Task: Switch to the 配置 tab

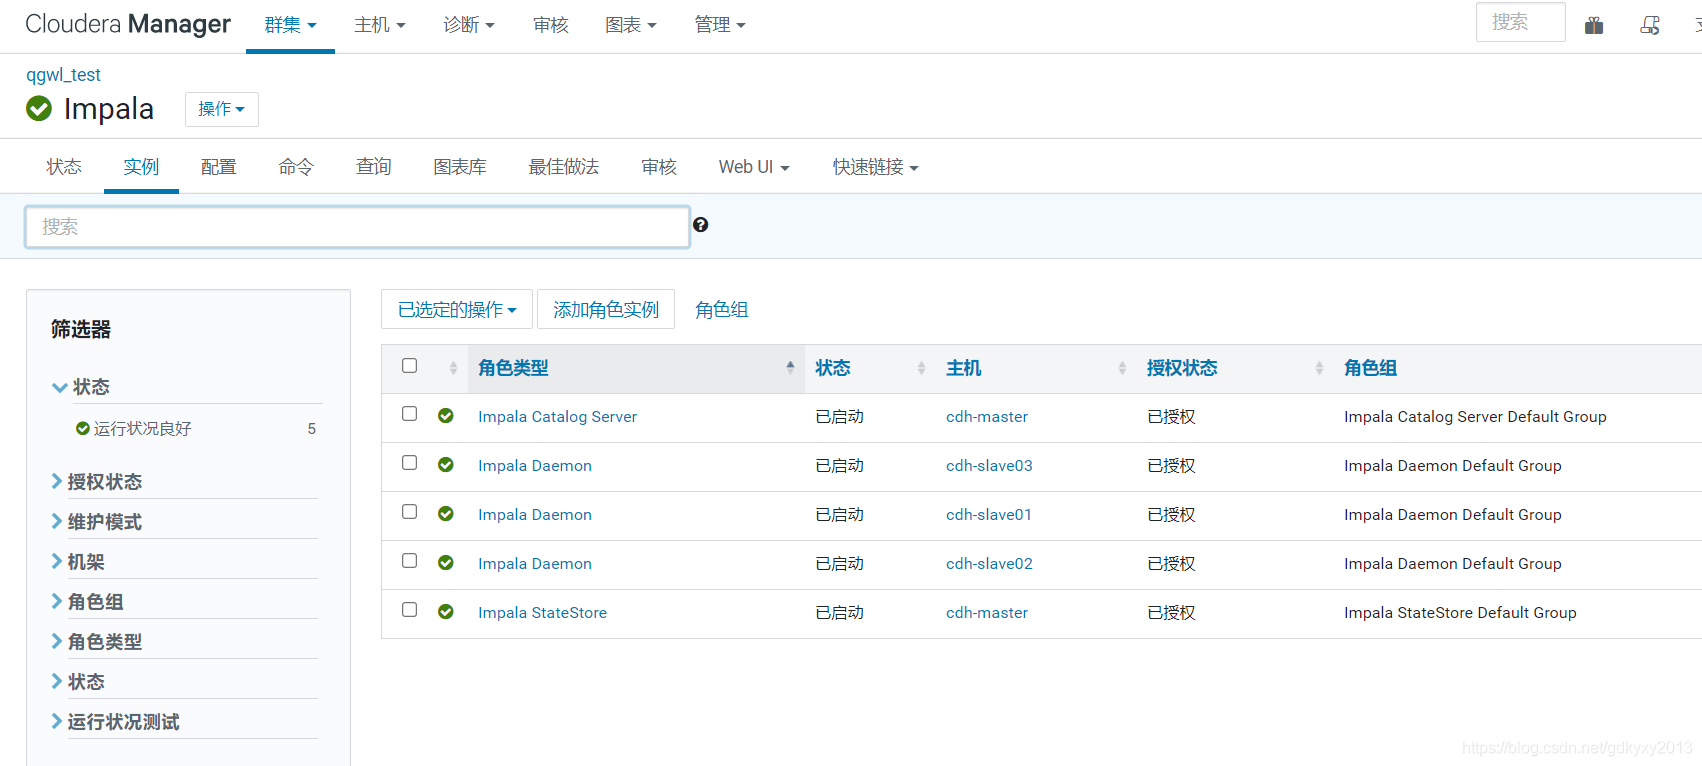Action: 219,167
